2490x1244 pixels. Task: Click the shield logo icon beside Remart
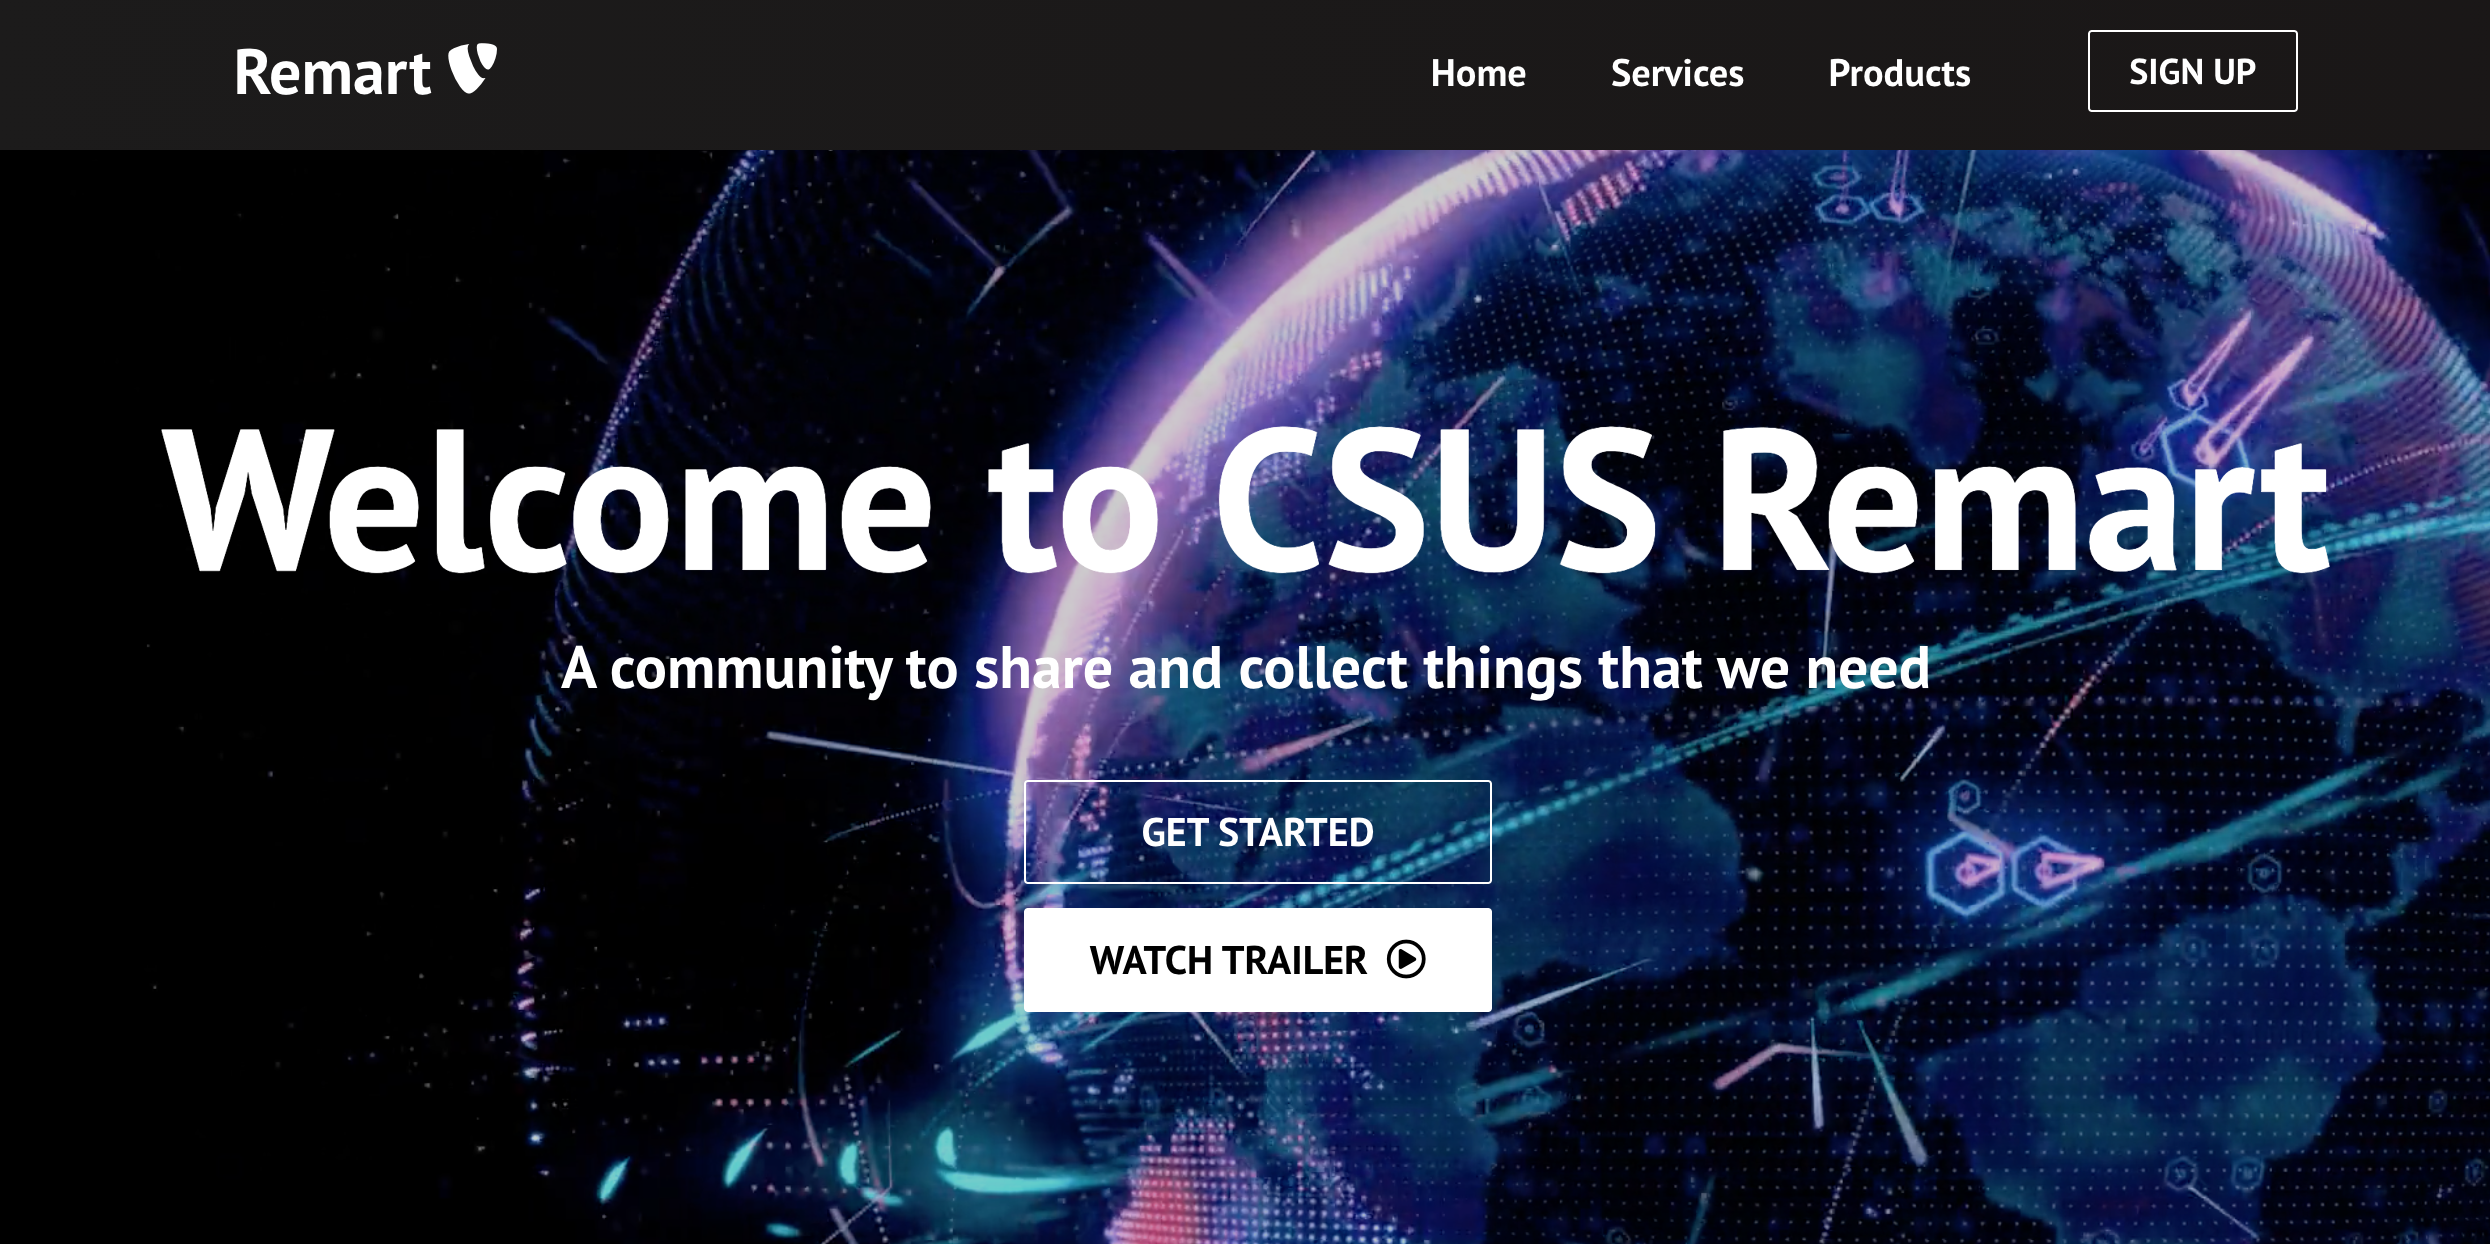[x=472, y=69]
